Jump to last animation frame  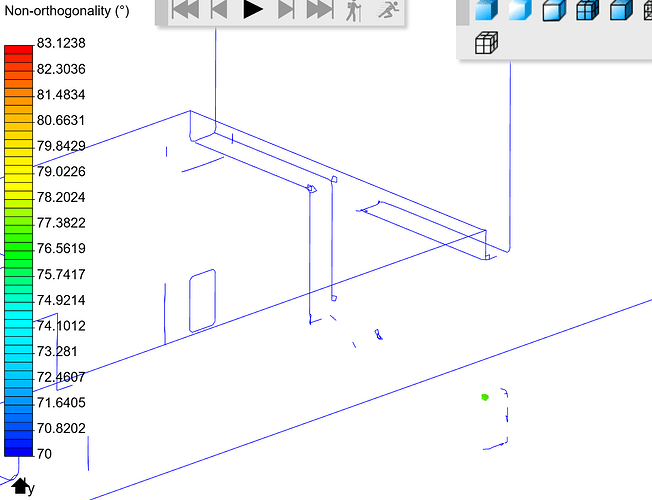click(320, 9)
